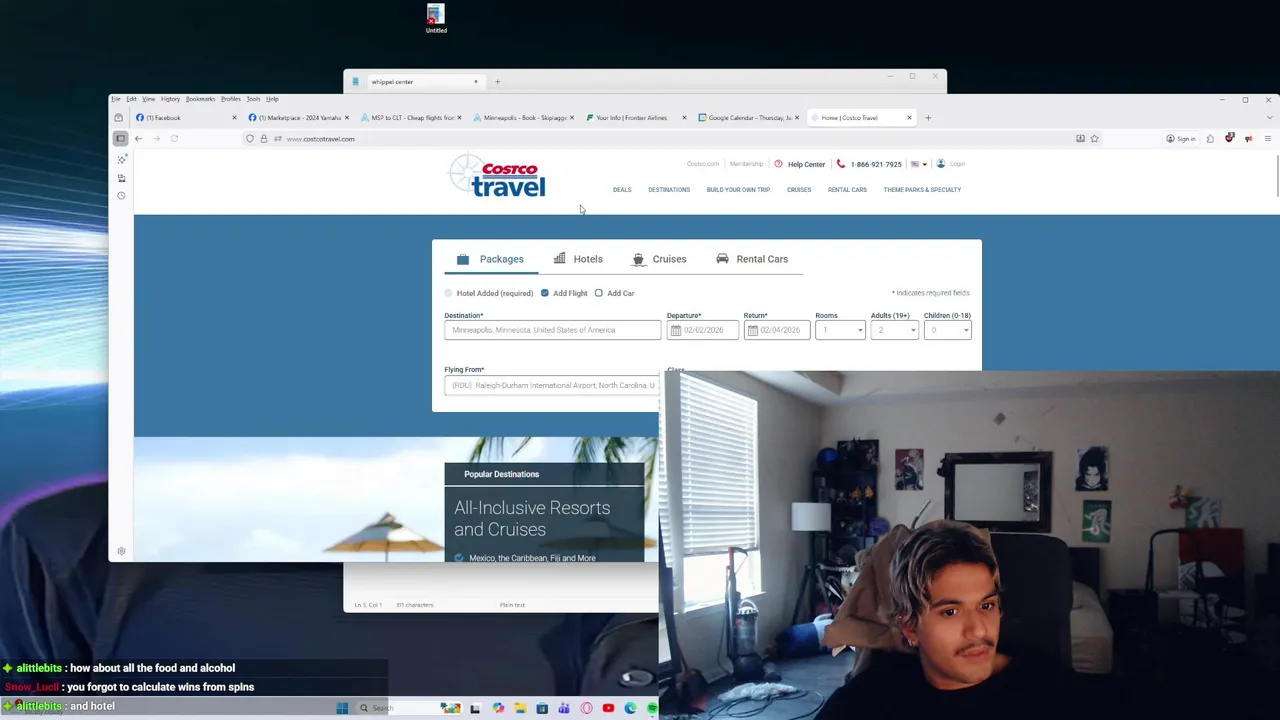Launch Opera from the taskbar
Screen dimensions: 1280x720
(586, 708)
